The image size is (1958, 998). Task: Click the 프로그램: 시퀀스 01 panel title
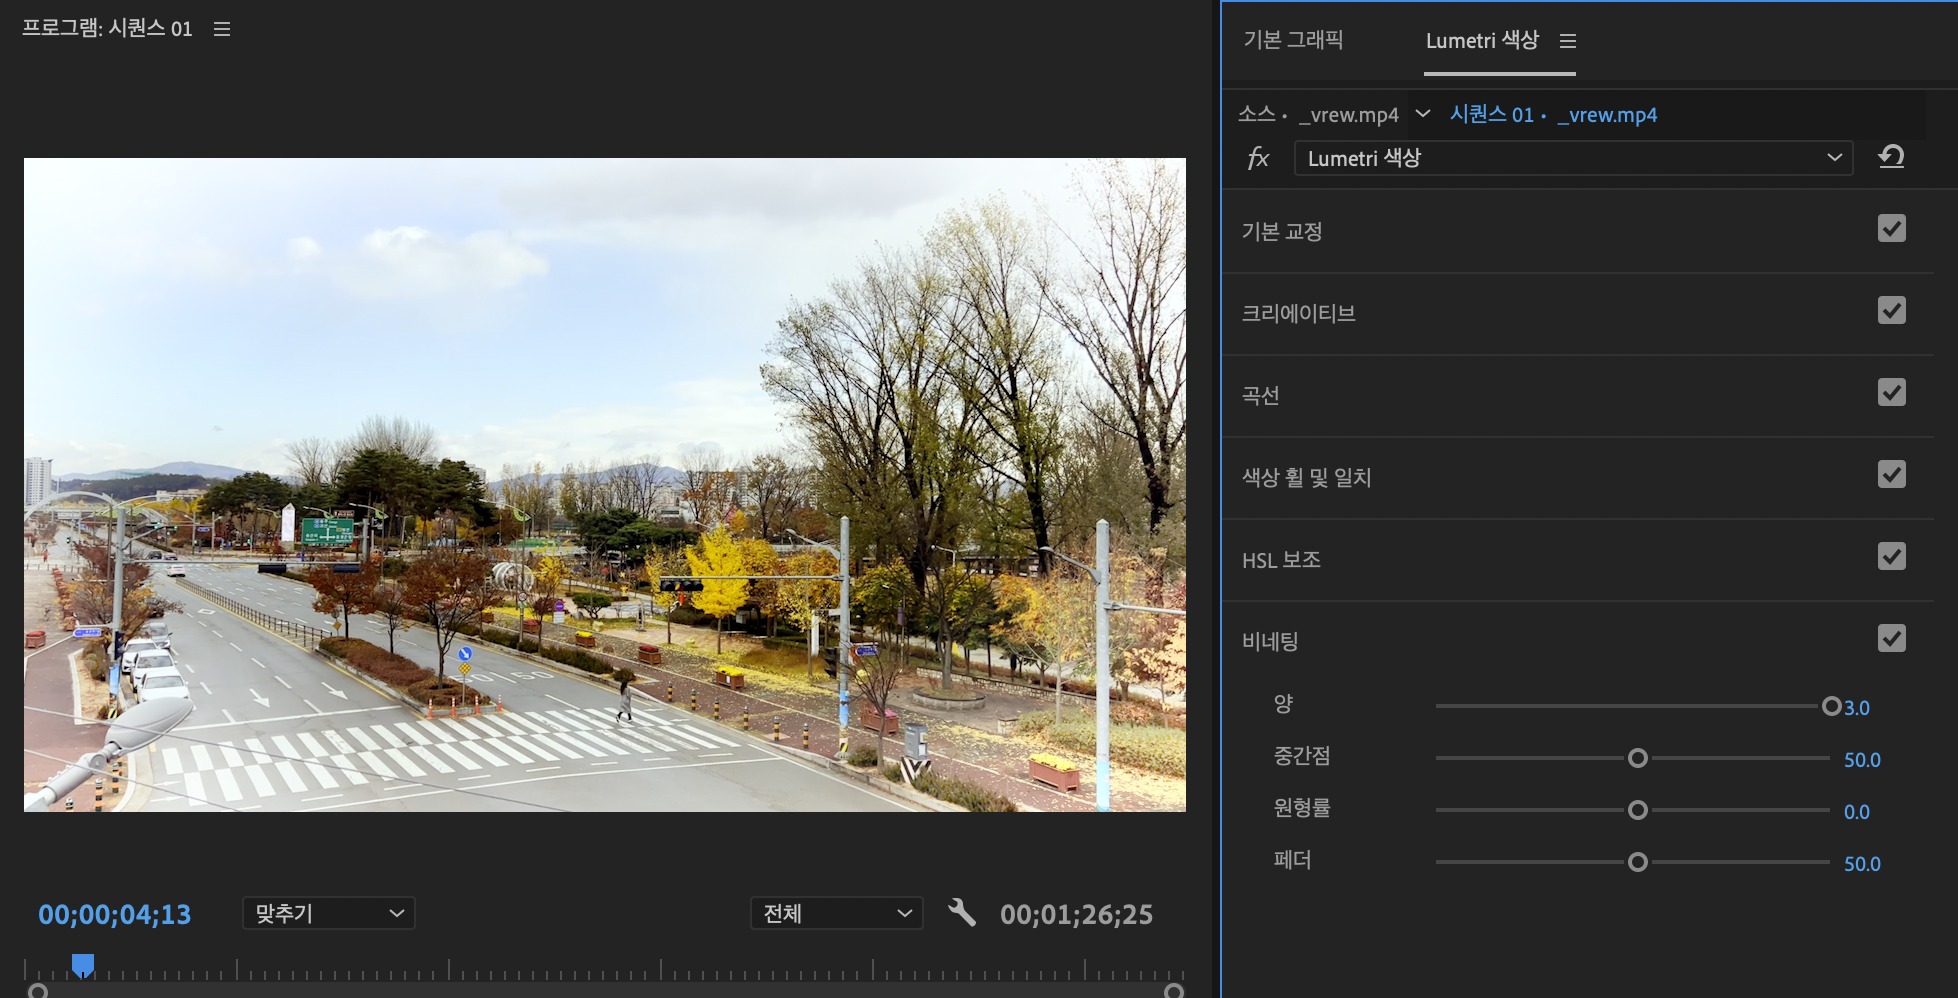point(107,28)
